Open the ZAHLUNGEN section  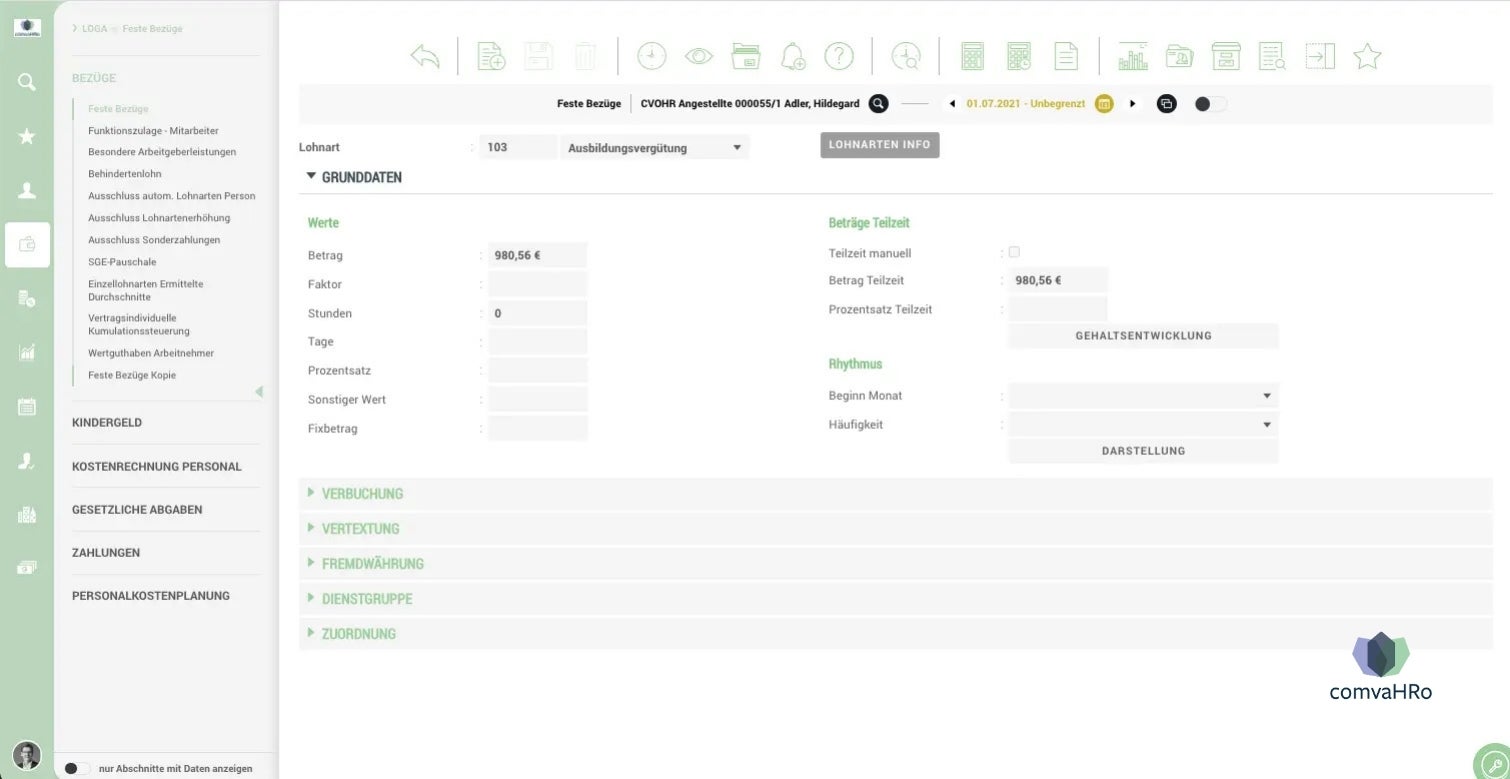(106, 553)
